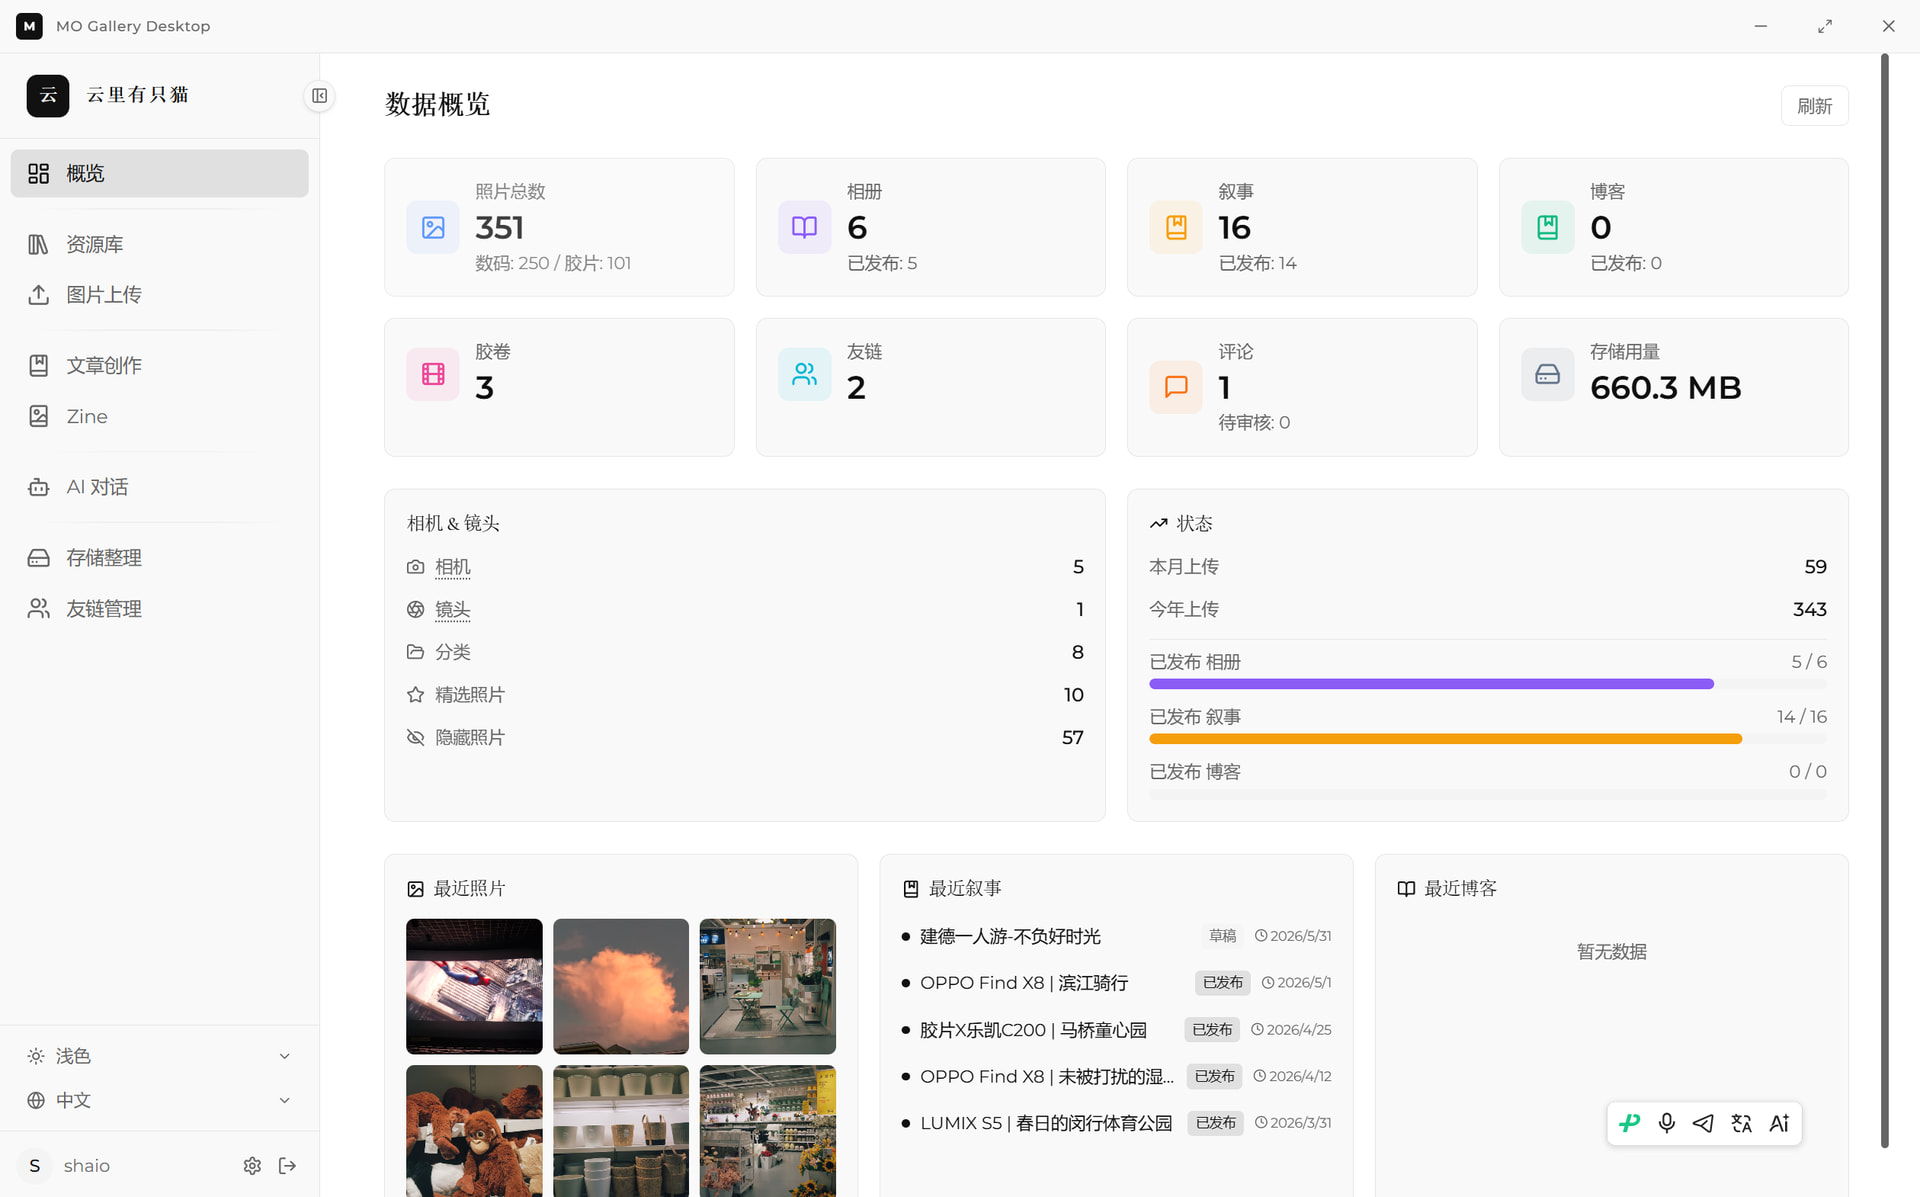
Task: Open the 镜头 lens link
Action: [452, 610]
